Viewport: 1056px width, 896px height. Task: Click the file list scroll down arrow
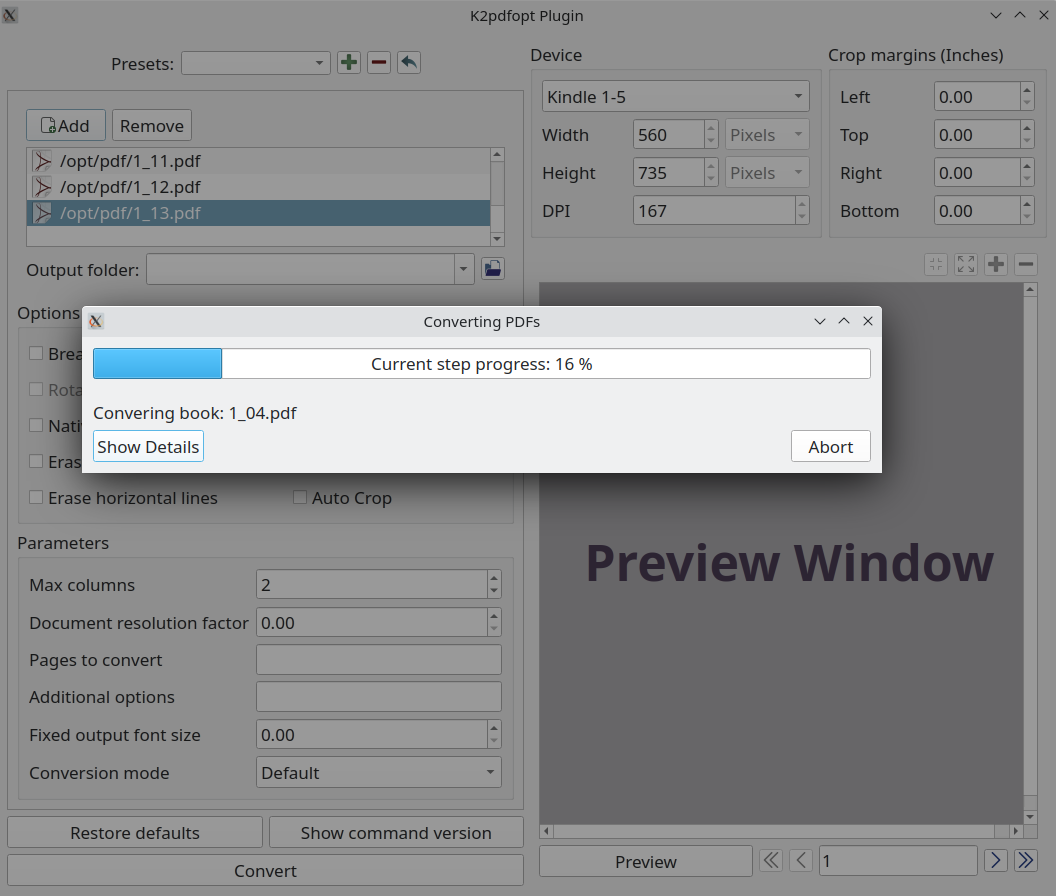(497, 238)
